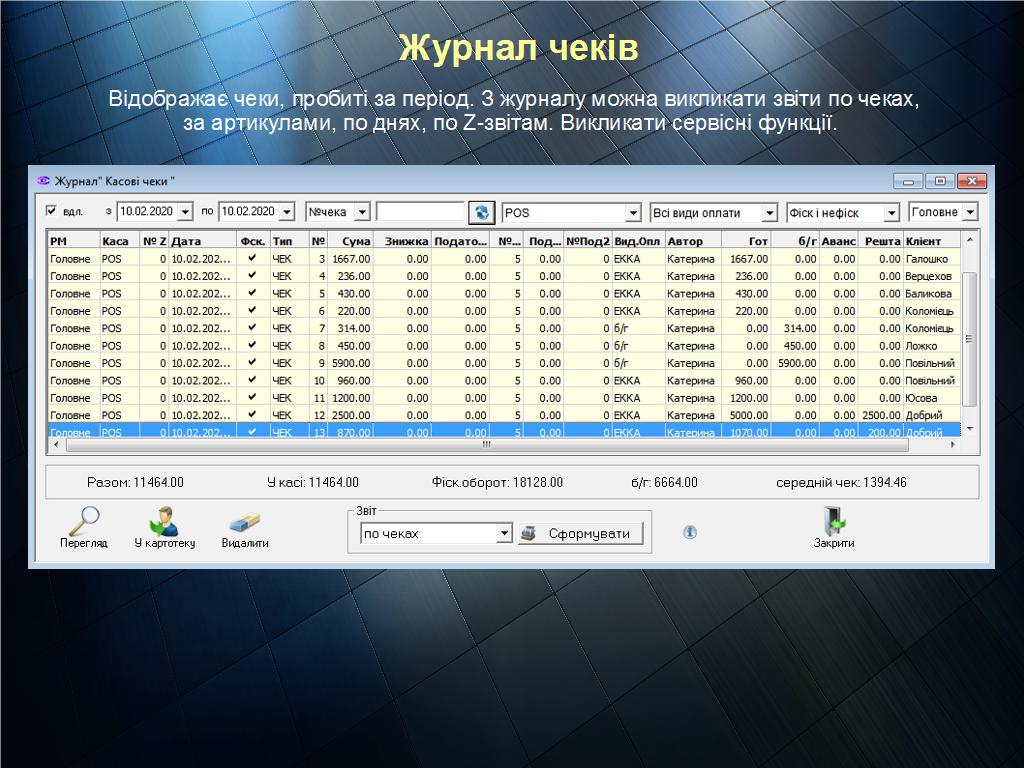Click the printer icon on Сформувати button

point(528,533)
